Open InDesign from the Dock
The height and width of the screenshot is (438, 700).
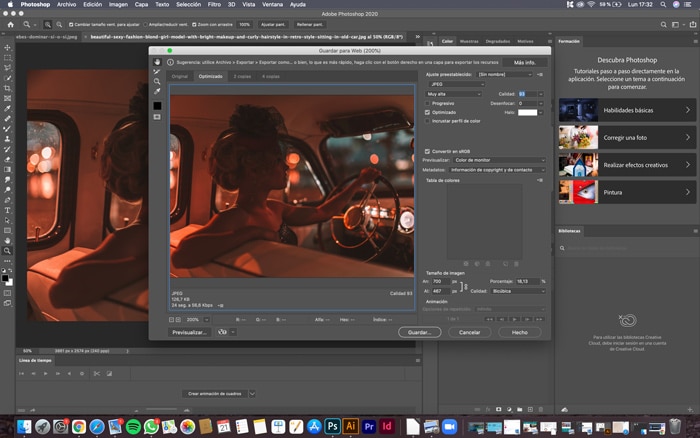point(387,426)
